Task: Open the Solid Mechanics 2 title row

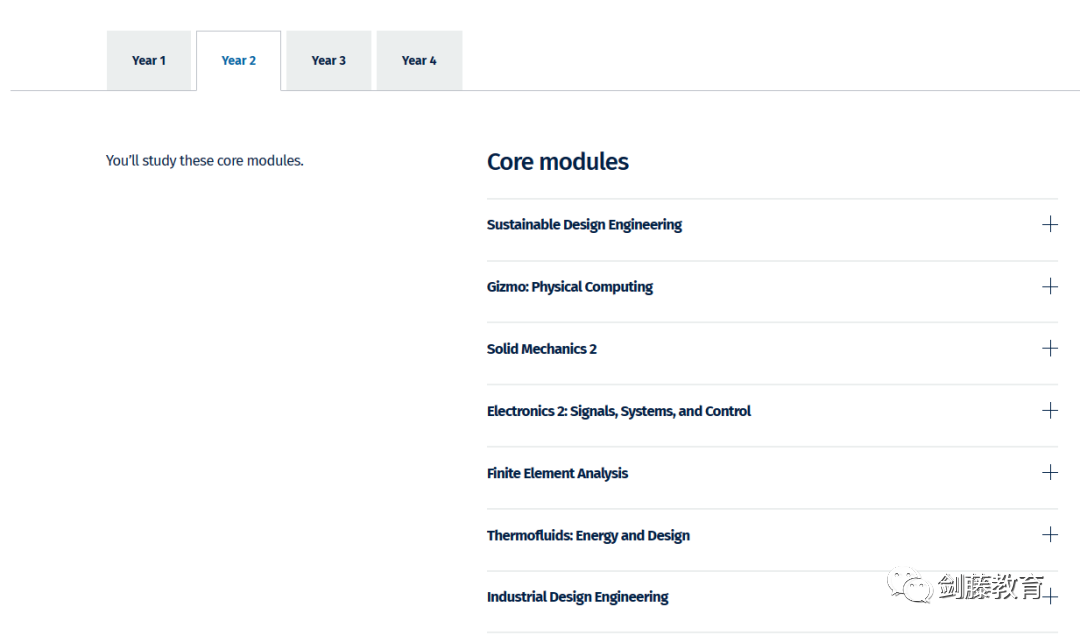Action: [x=541, y=349]
